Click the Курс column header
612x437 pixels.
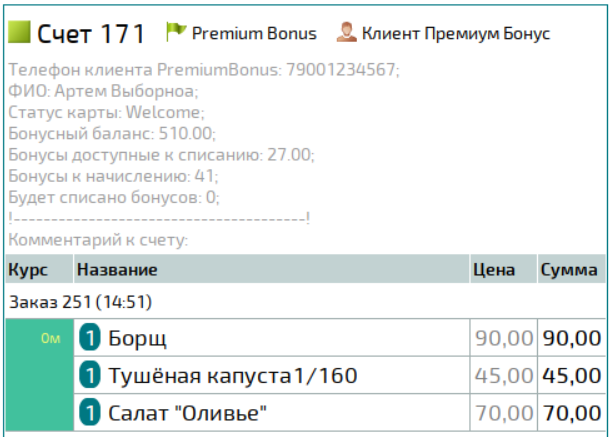28,270
